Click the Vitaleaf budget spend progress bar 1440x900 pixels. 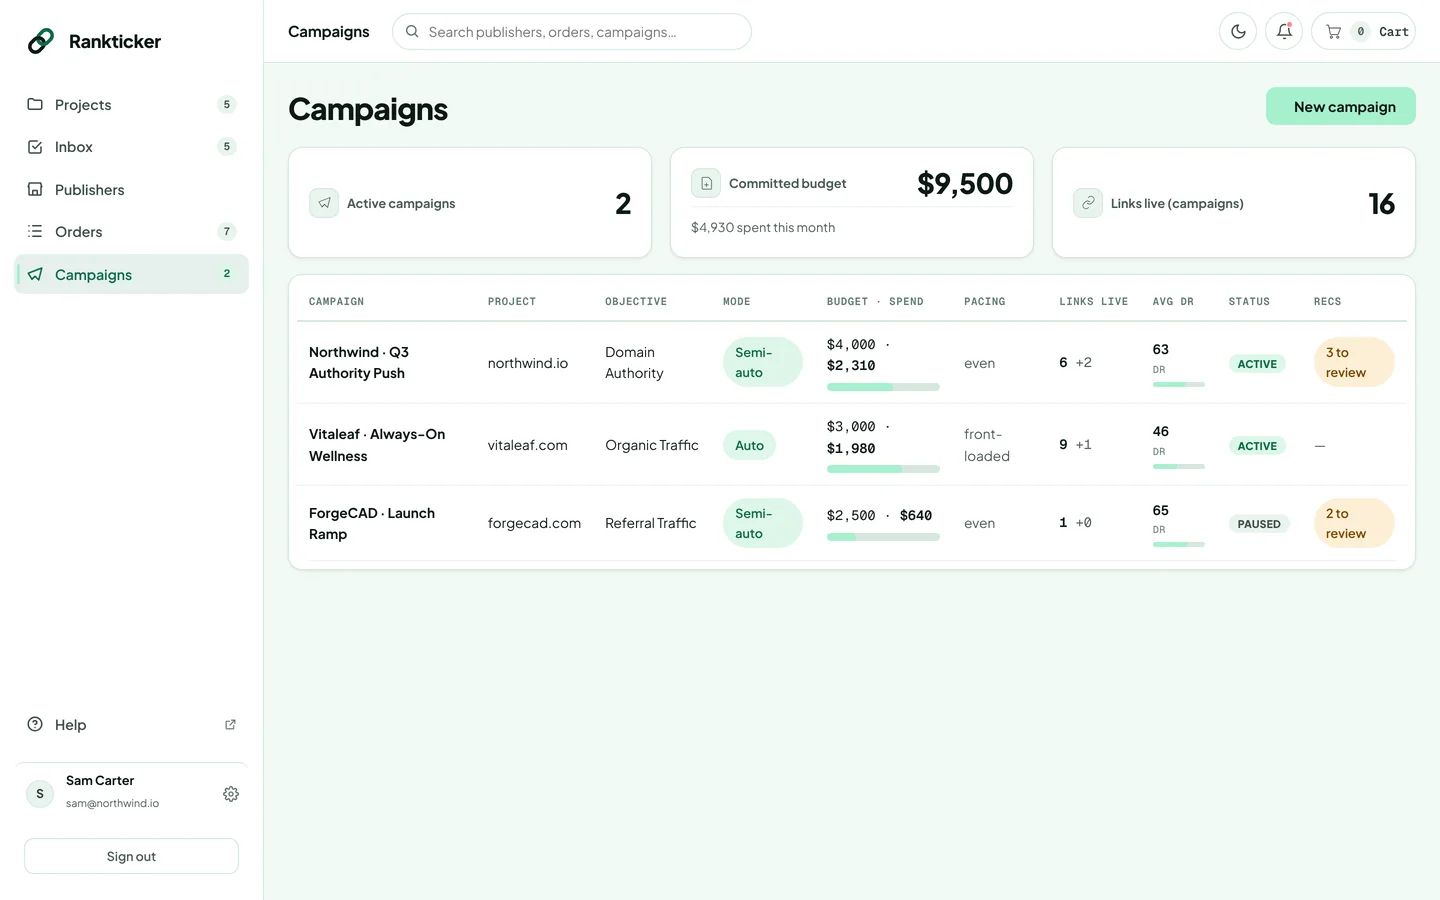pyautogui.click(x=883, y=469)
